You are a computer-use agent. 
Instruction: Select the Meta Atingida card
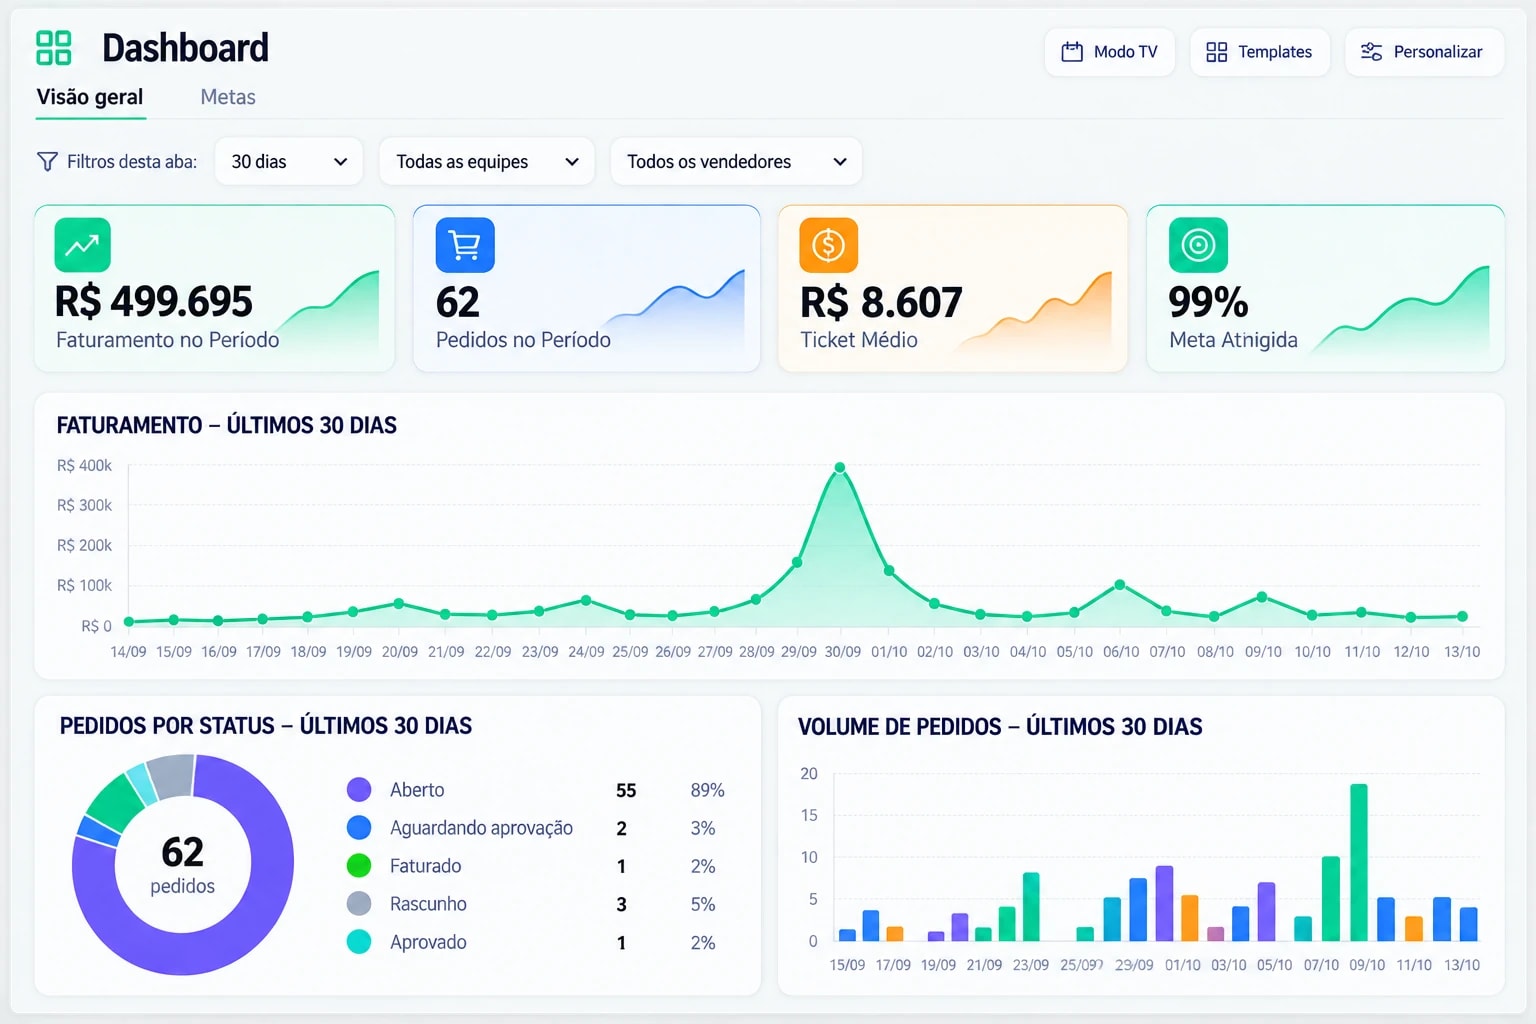[x=1325, y=289]
